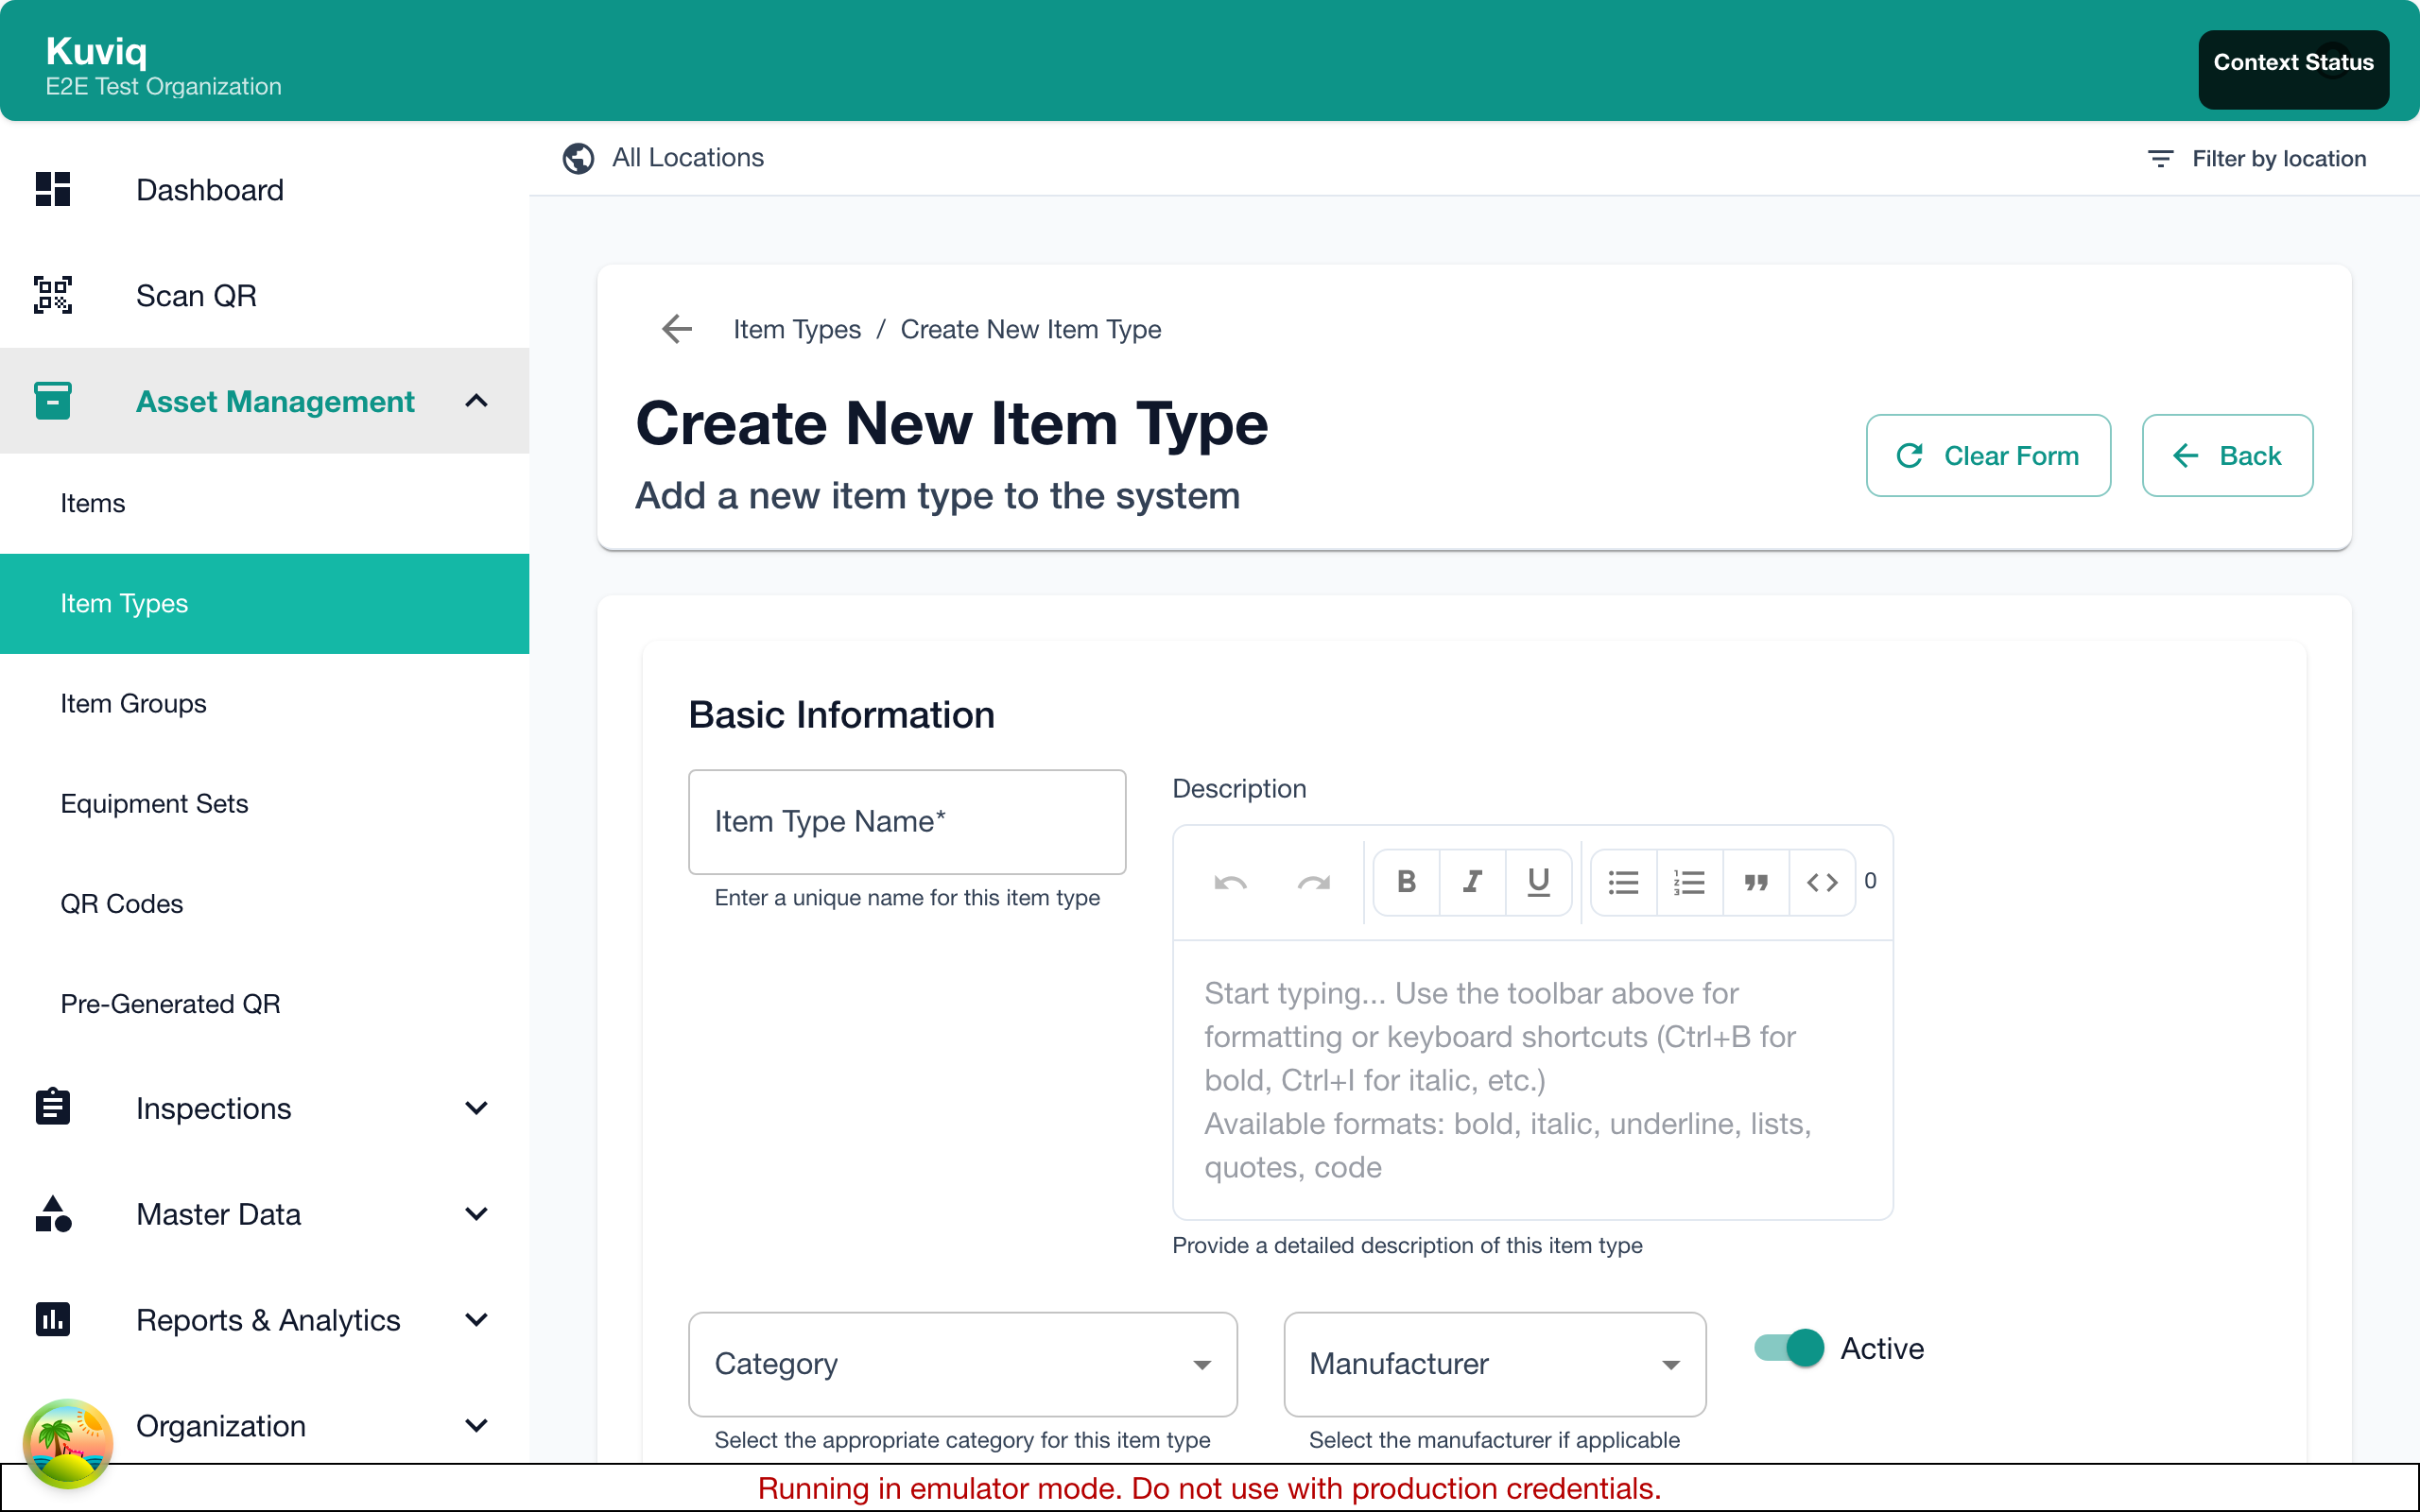Toggle italic formatting
Image resolution: width=2420 pixels, height=1512 pixels.
(x=1472, y=882)
